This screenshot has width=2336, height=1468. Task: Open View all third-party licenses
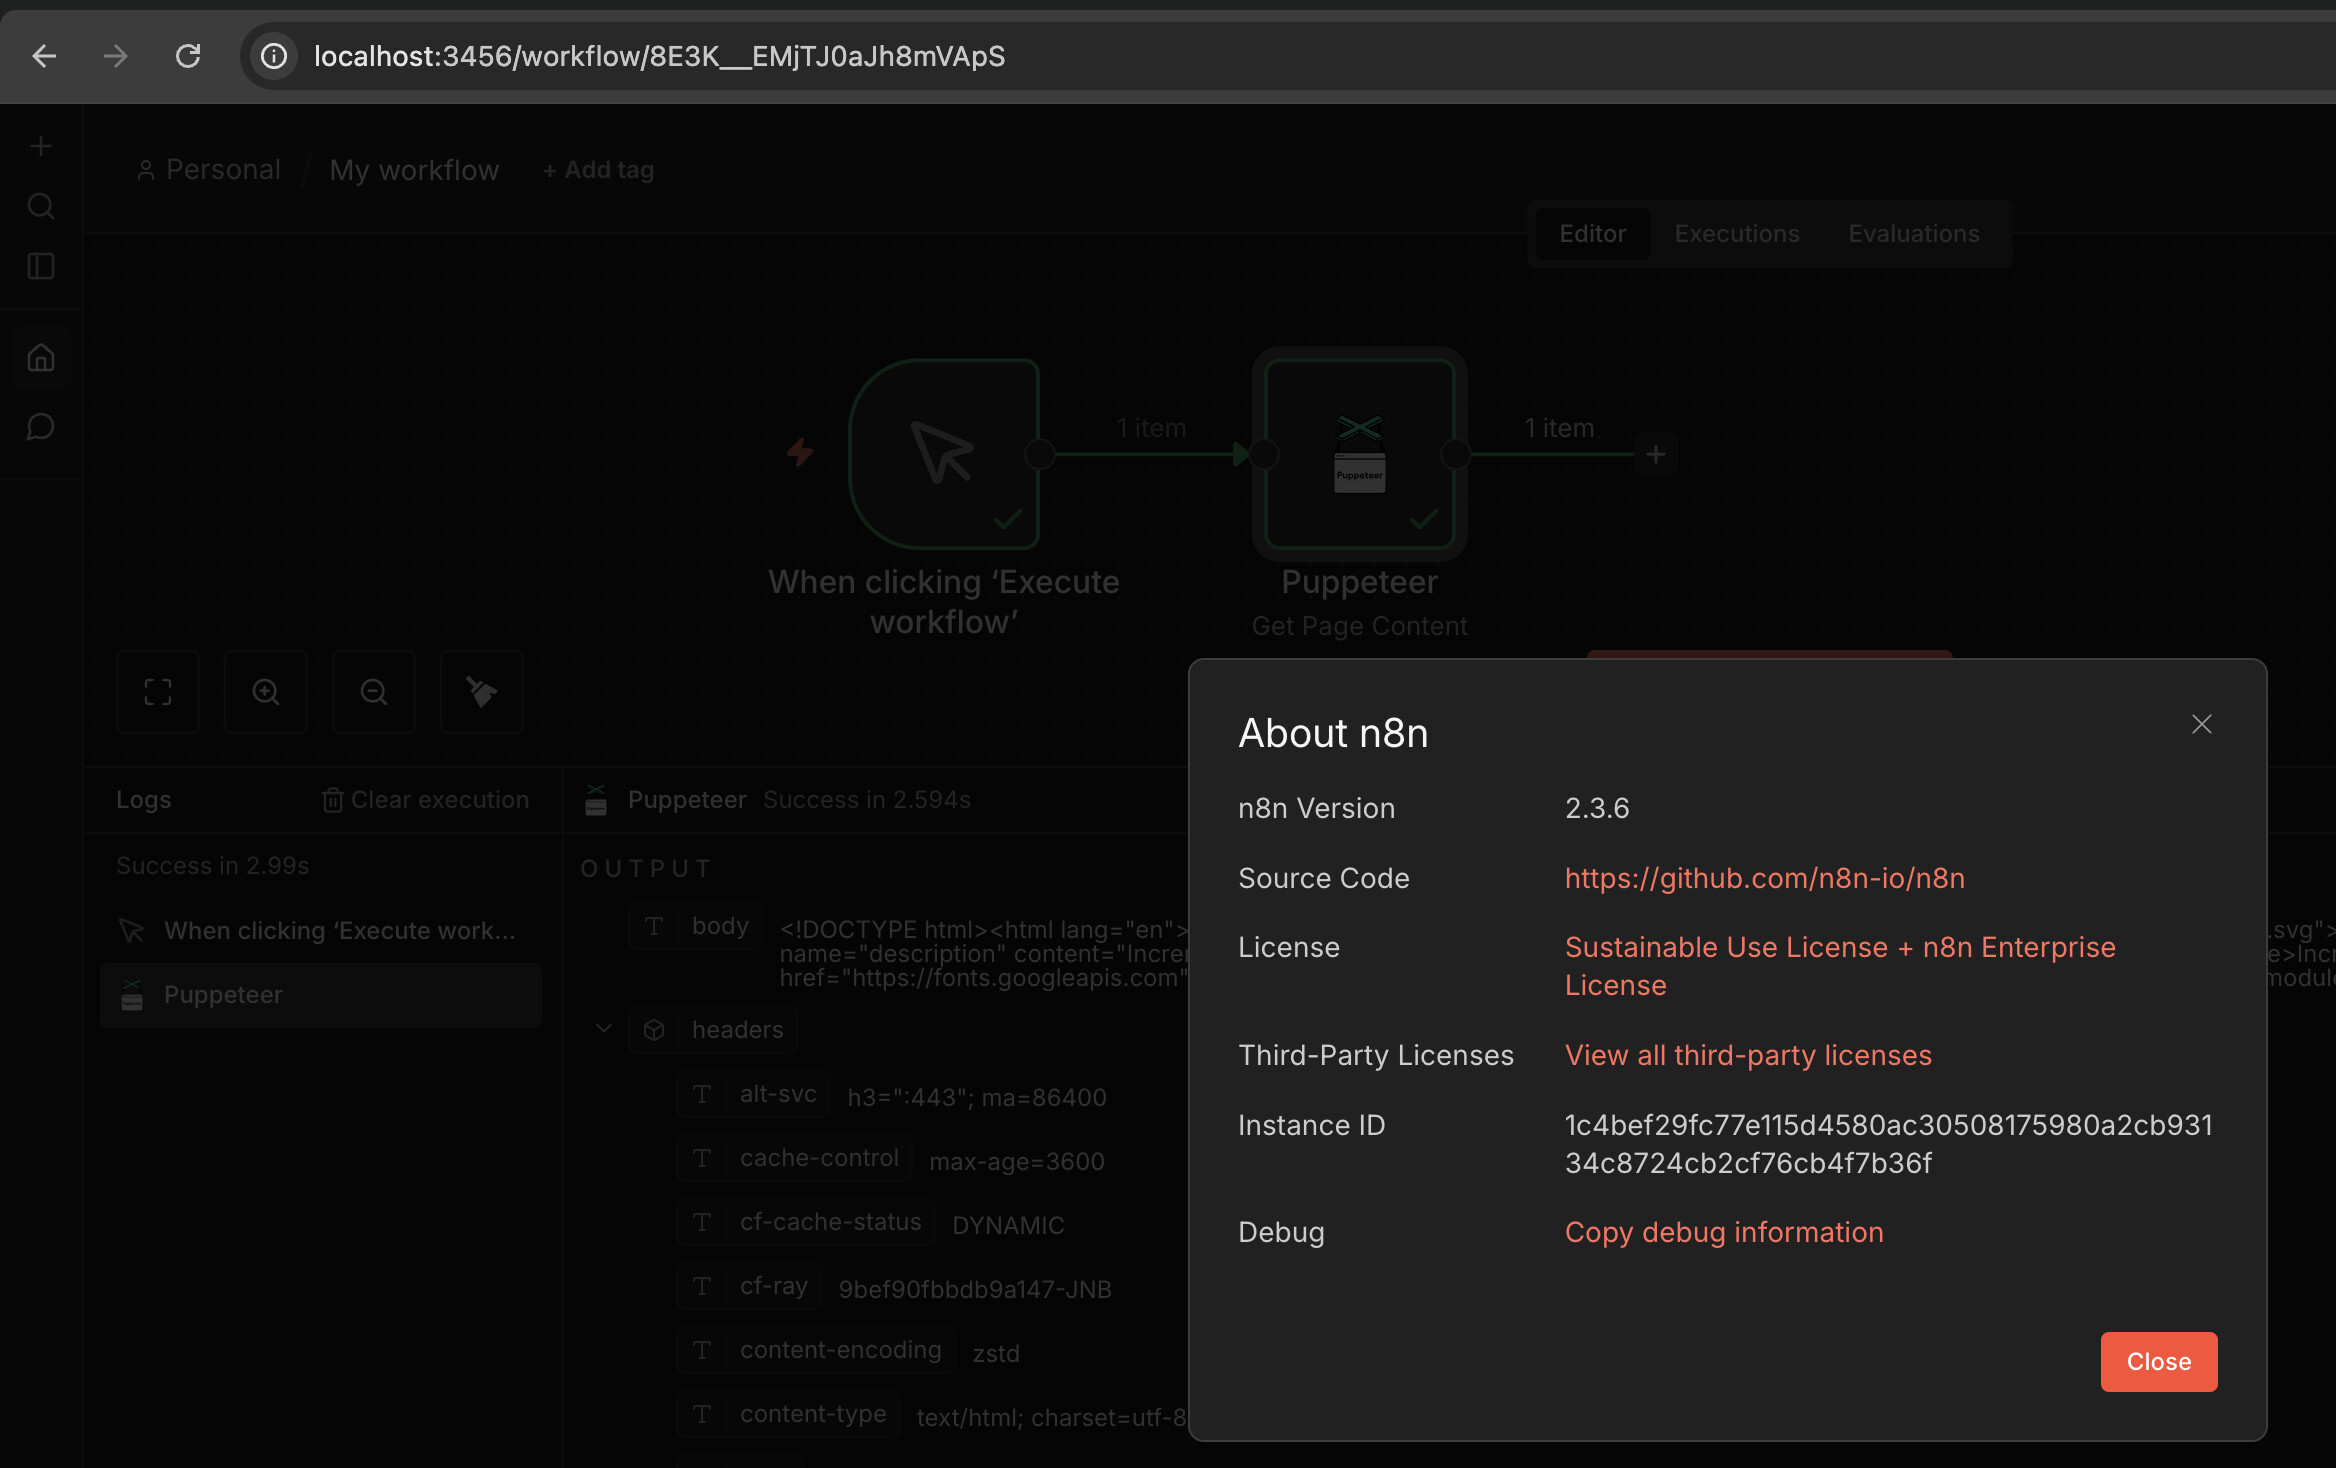click(1747, 1055)
